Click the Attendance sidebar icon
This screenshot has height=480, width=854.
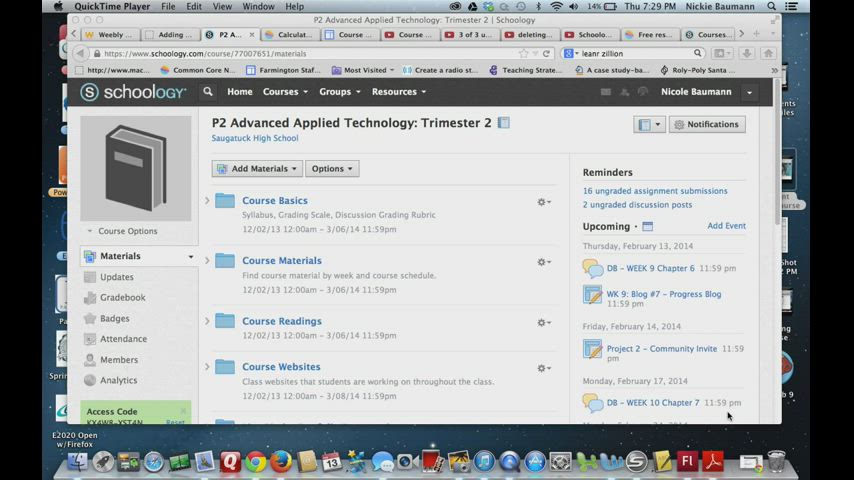pyautogui.click(x=90, y=339)
